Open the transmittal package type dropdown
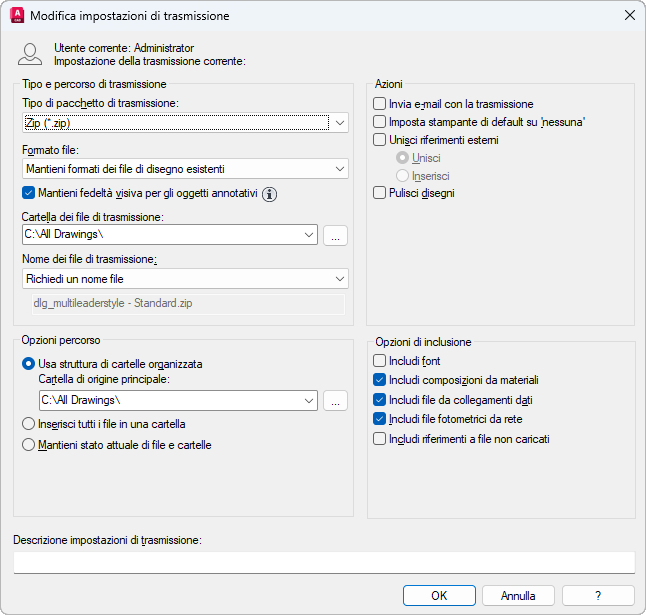 [341, 123]
